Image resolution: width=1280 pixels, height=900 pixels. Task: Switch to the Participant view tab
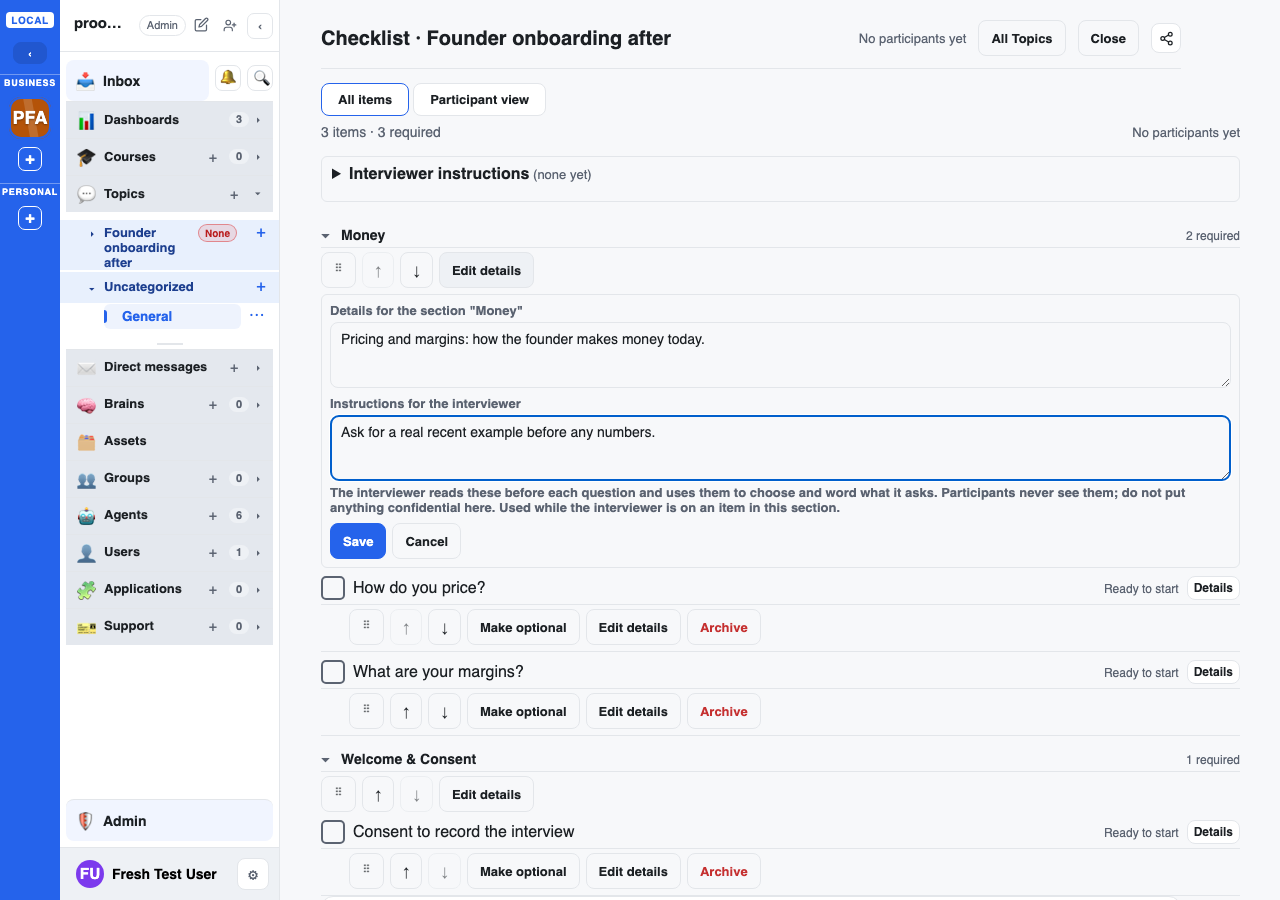pos(479,100)
